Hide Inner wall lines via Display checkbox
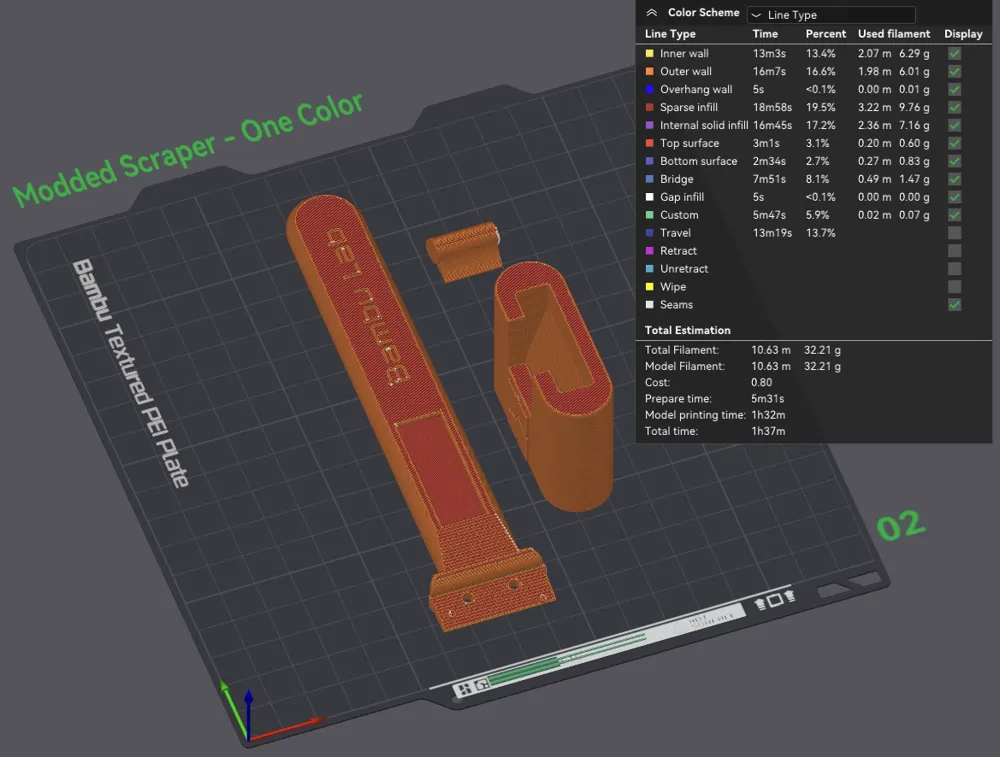The height and width of the screenshot is (757, 1000). [x=954, y=53]
